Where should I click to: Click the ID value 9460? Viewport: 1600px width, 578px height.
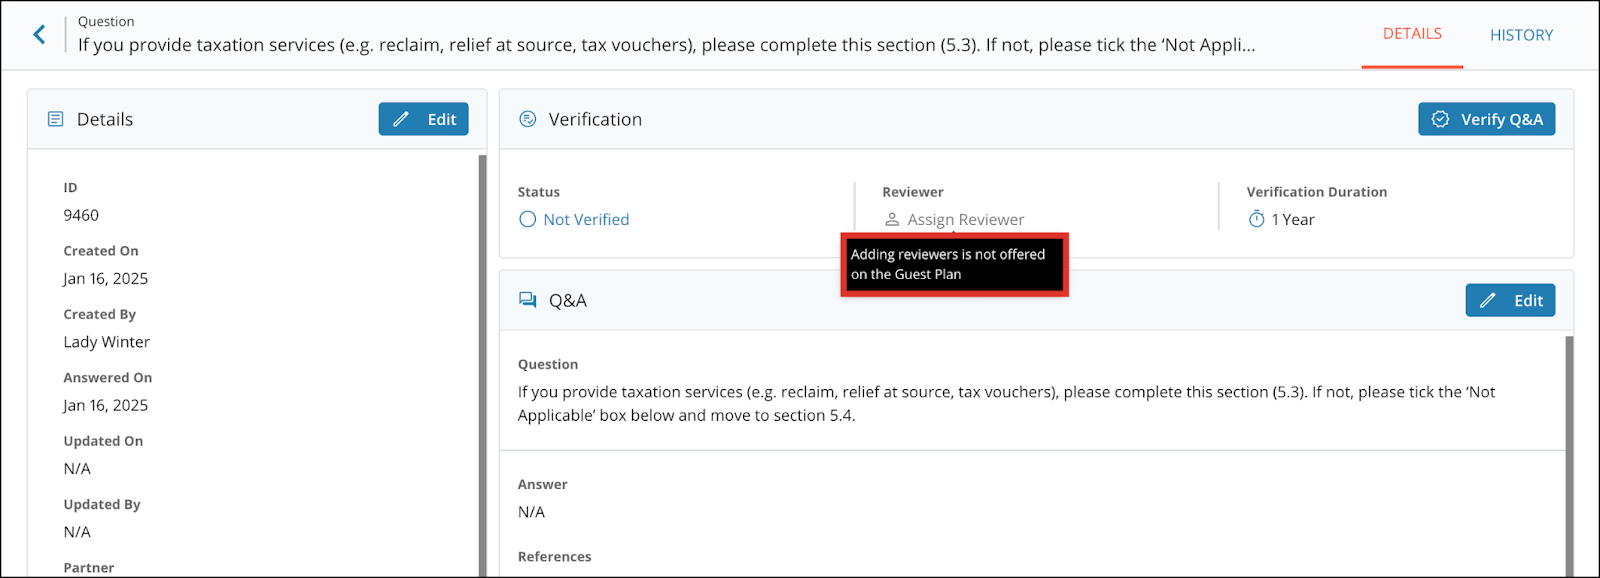[x=81, y=215]
